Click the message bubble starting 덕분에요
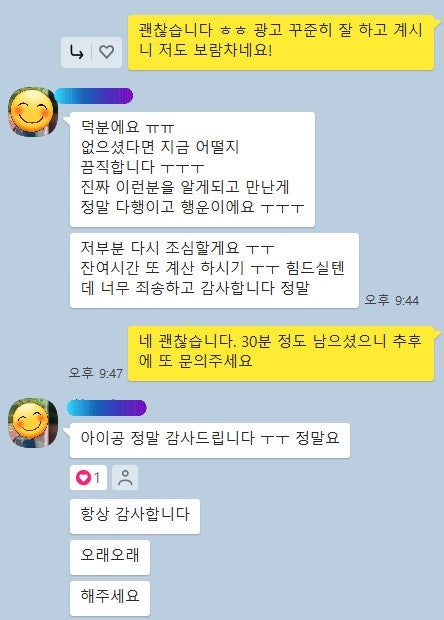 pyautogui.click(x=192, y=169)
